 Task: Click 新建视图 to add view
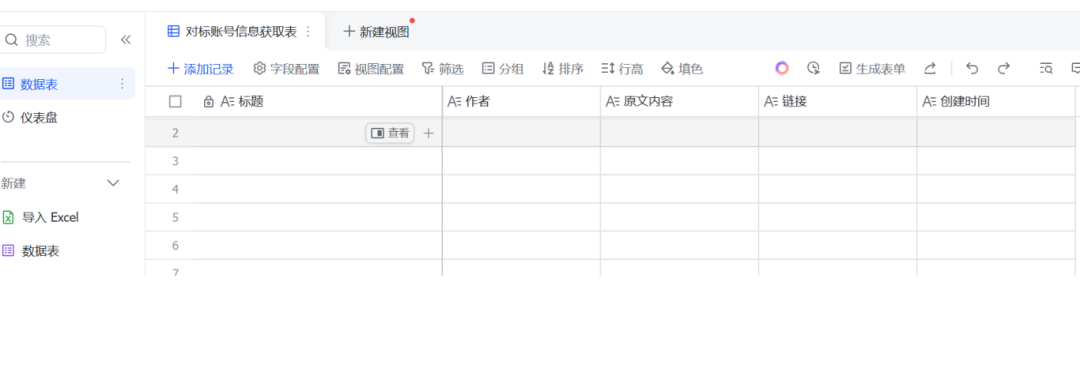pyautogui.click(x=376, y=32)
